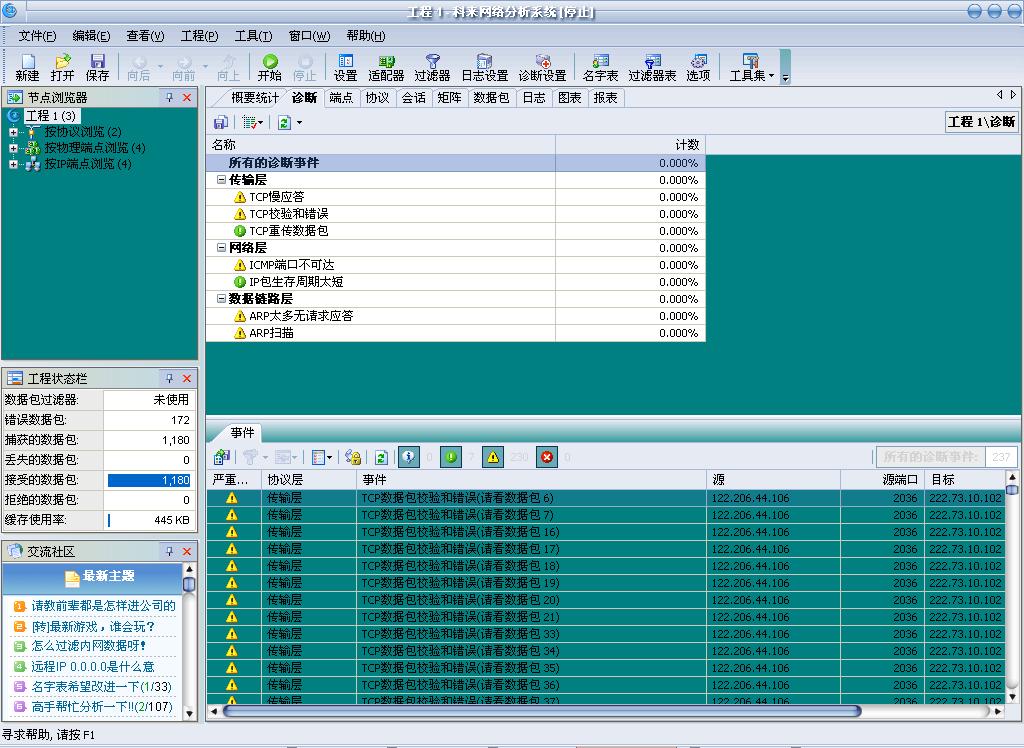
Task: Toggle the yellow warning severity filter
Action: (492, 457)
